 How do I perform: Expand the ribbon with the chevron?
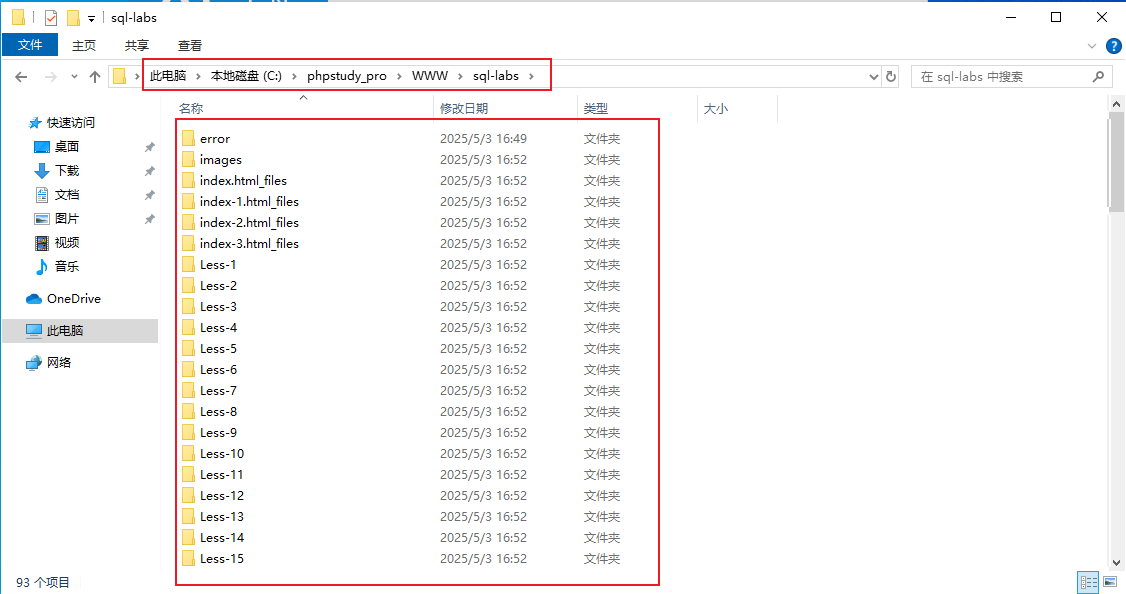point(1092,46)
